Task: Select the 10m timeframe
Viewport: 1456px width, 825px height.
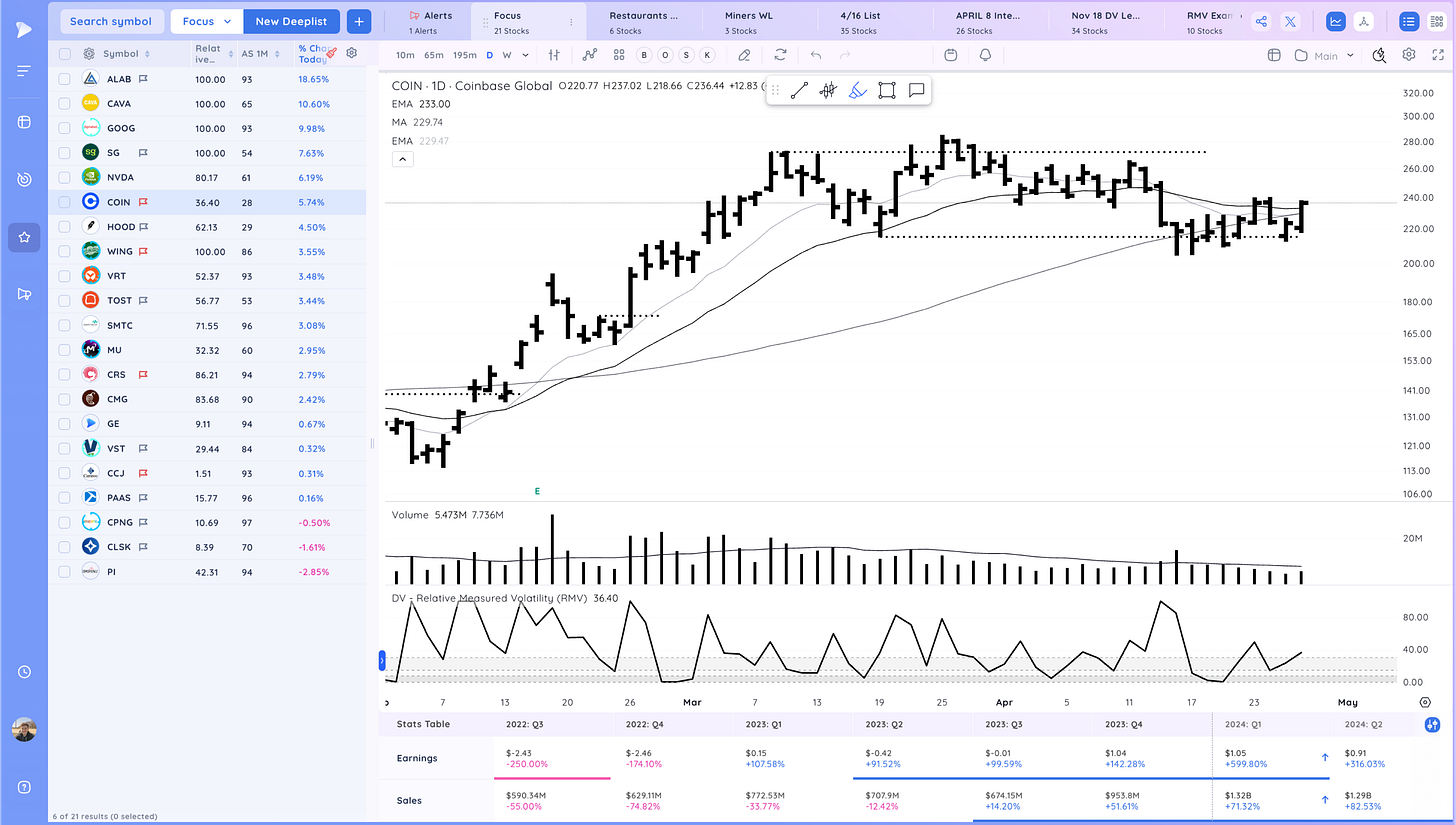Action: point(405,55)
